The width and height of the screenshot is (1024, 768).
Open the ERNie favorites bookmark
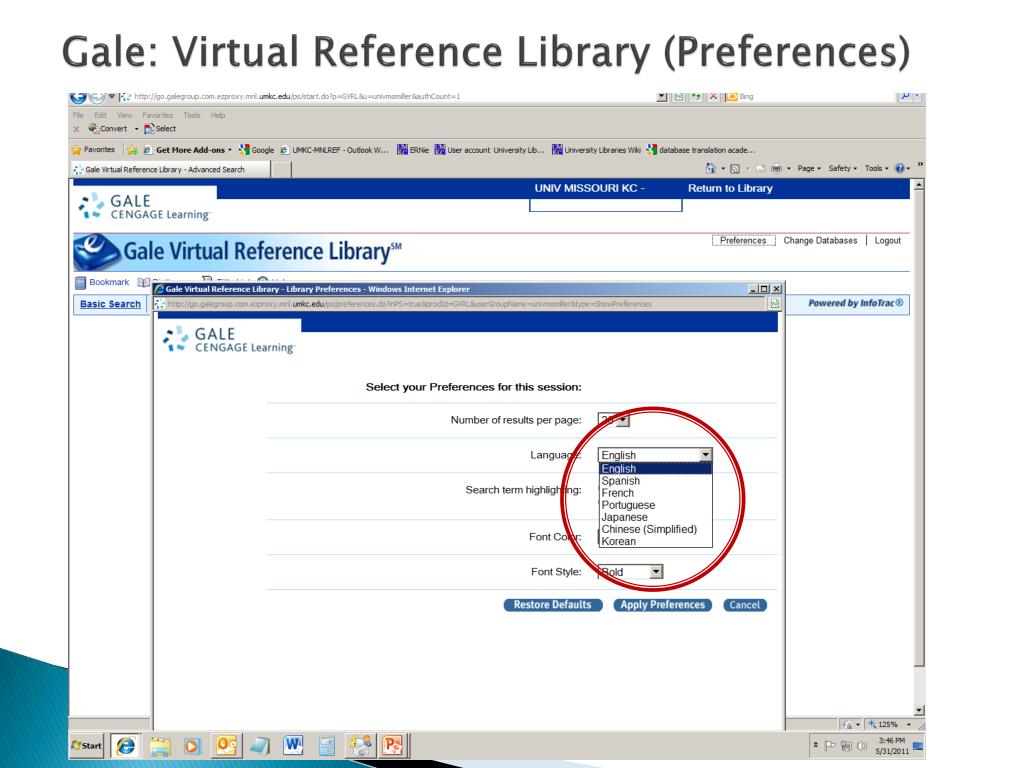pyautogui.click(x=413, y=150)
